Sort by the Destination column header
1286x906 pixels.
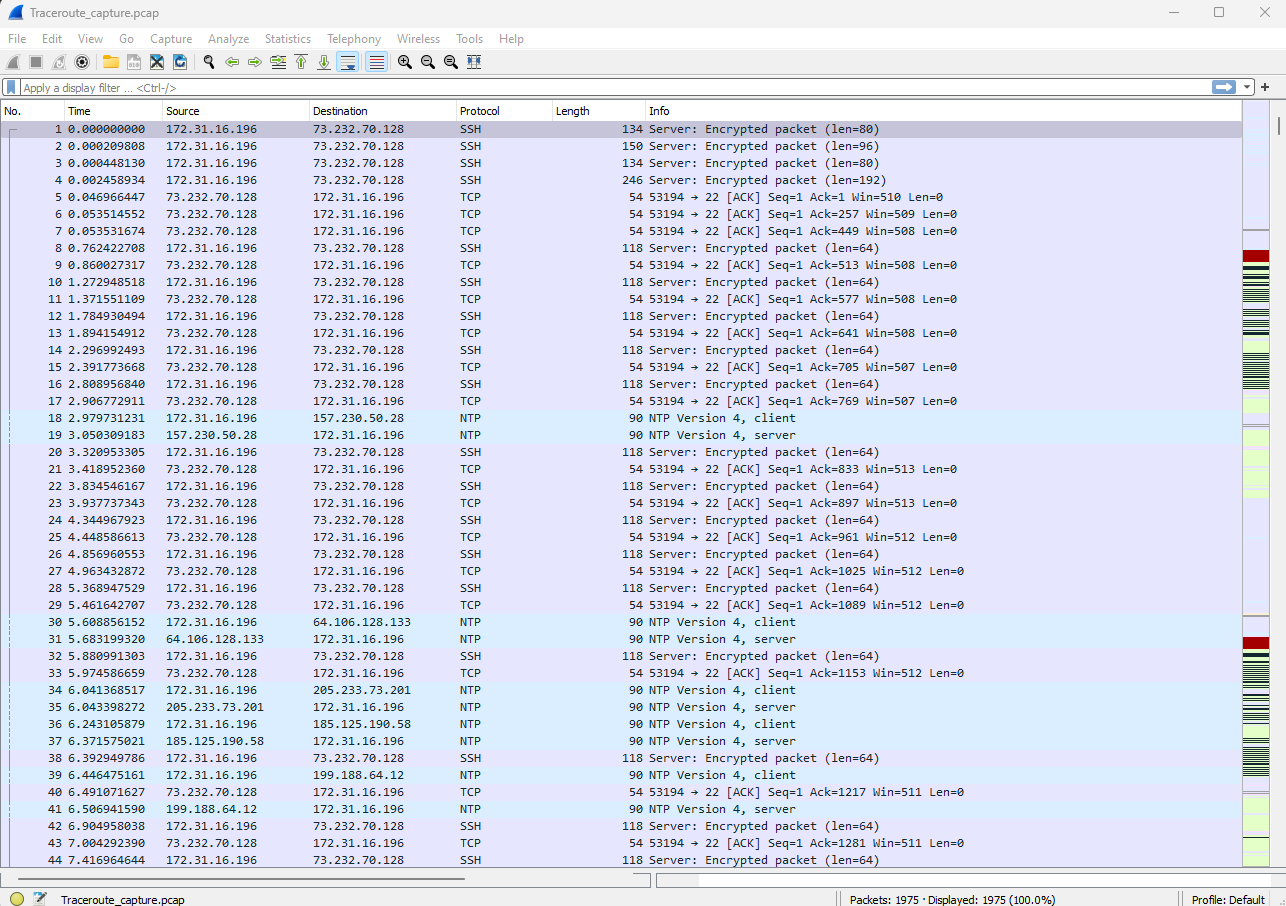point(383,111)
